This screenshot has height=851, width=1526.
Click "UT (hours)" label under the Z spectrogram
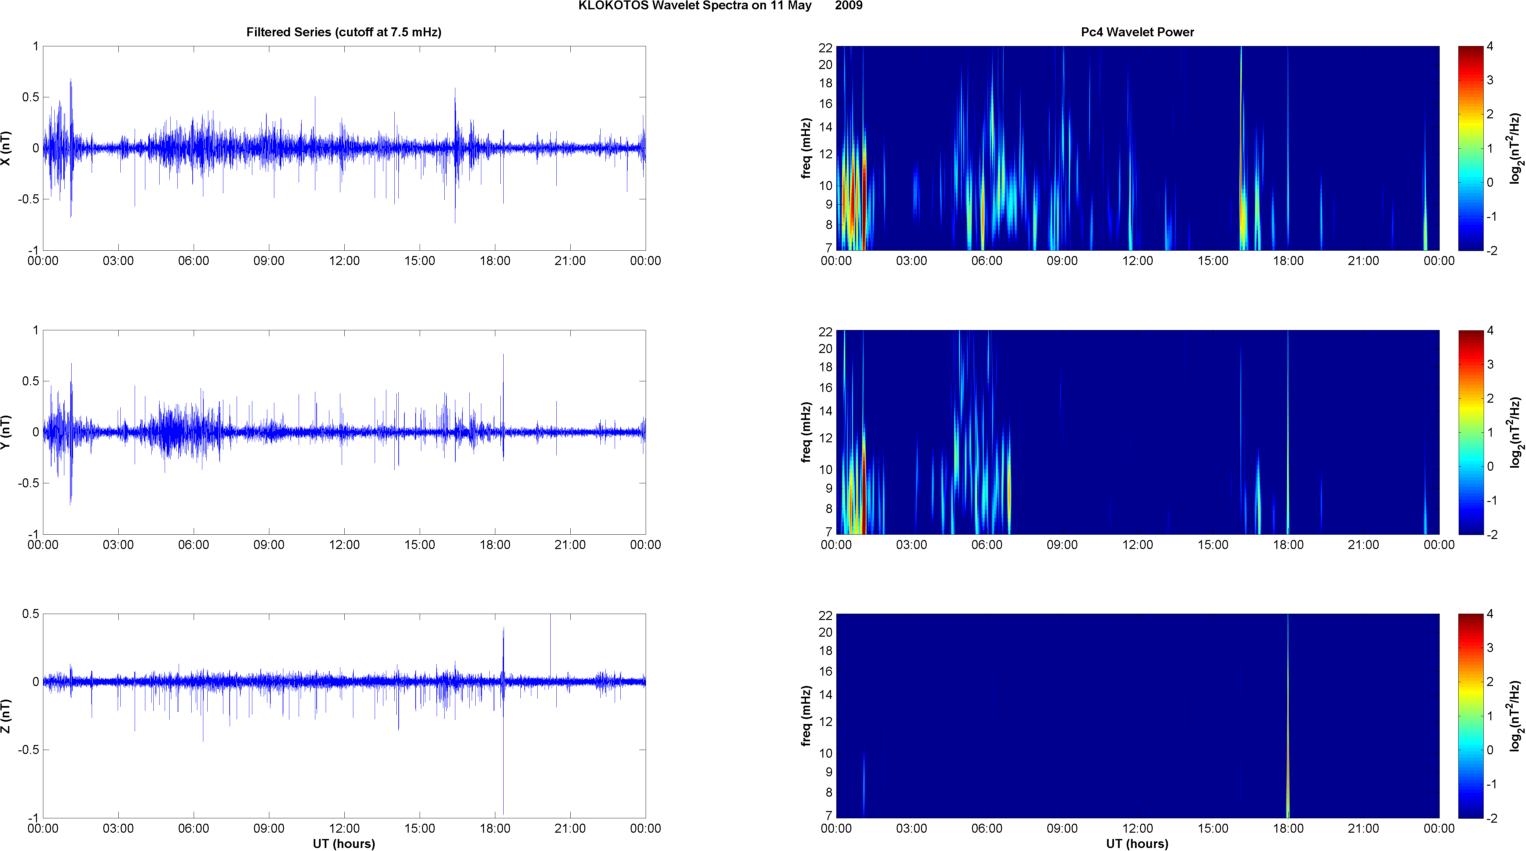coord(1137,844)
